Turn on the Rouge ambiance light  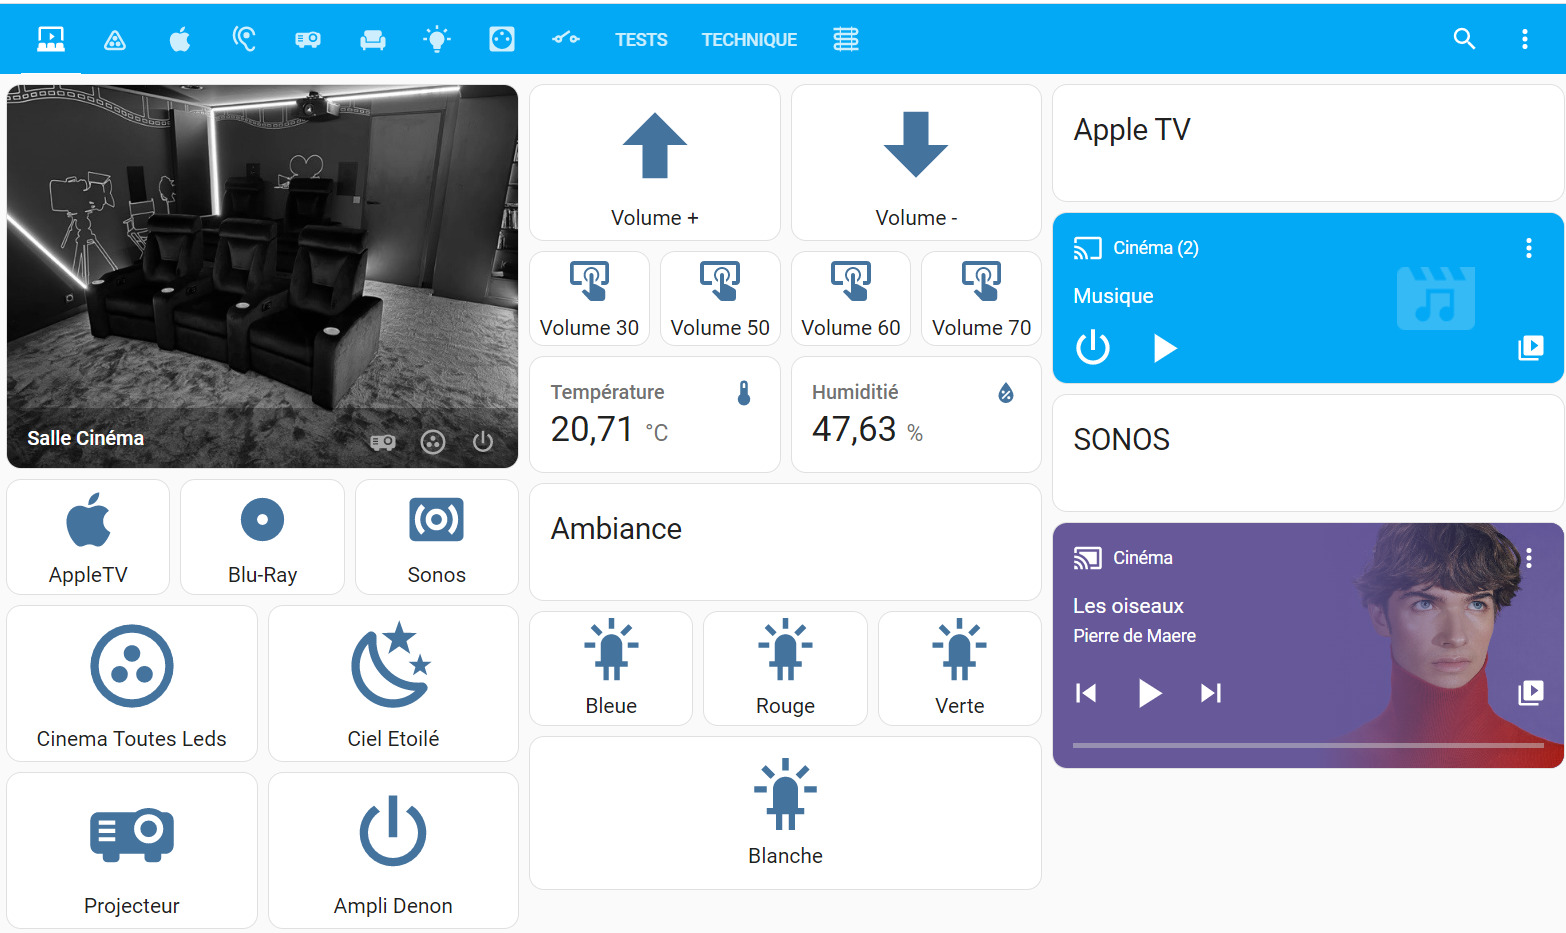pyautogui.click(x=785, y=668)
